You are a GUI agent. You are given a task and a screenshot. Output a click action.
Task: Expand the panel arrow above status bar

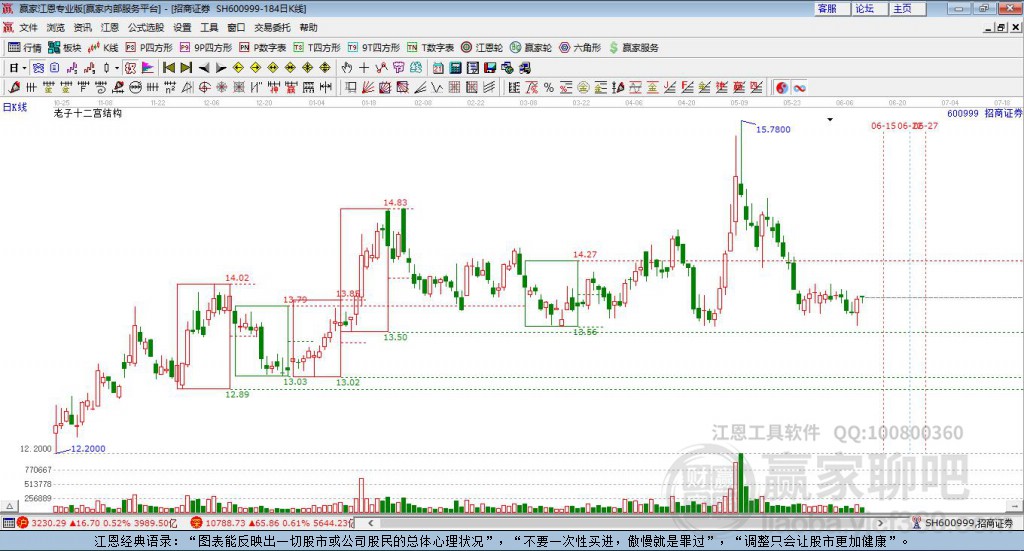pyautogui.click(x=9, y=506)
